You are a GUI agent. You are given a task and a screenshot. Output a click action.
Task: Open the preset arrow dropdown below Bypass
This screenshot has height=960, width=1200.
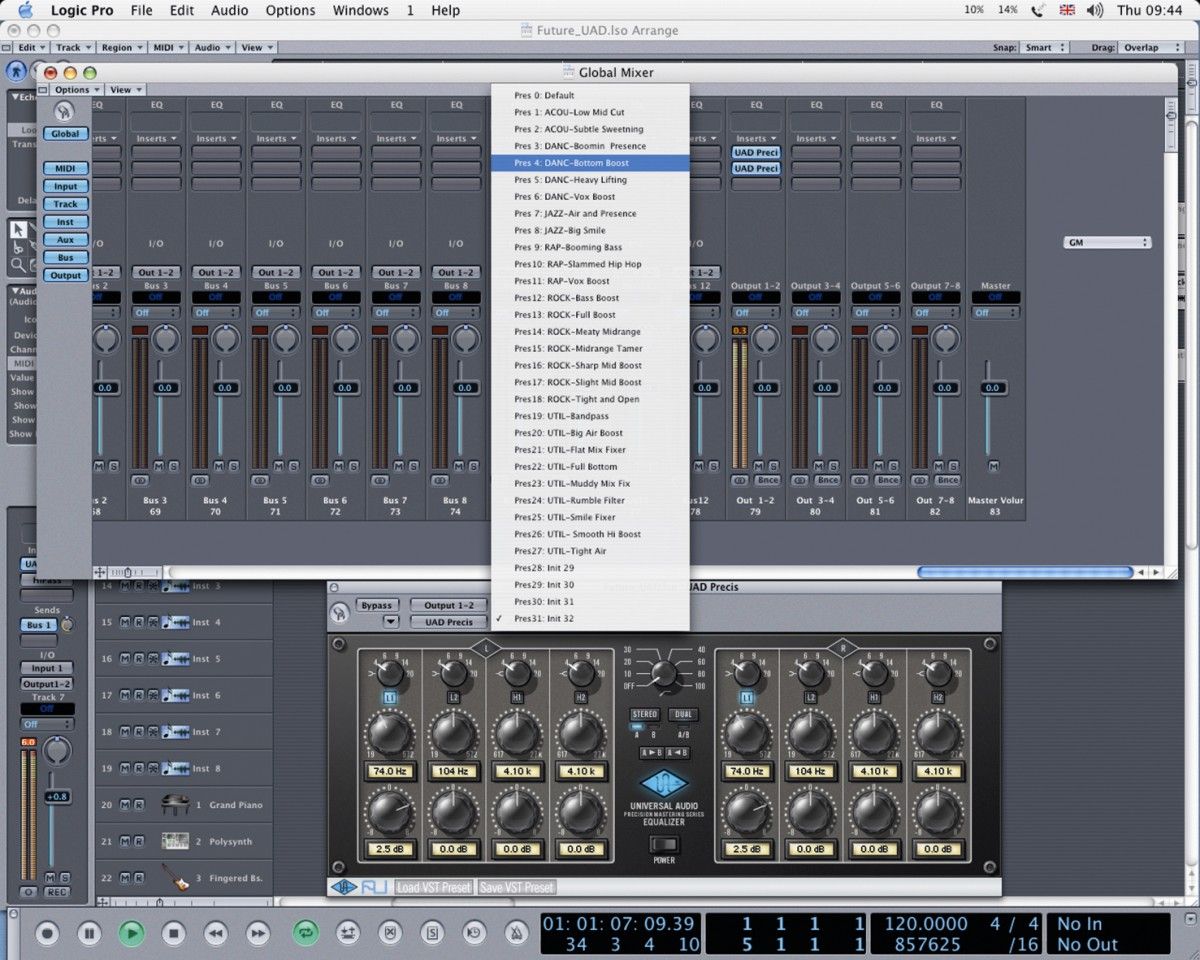391,622
